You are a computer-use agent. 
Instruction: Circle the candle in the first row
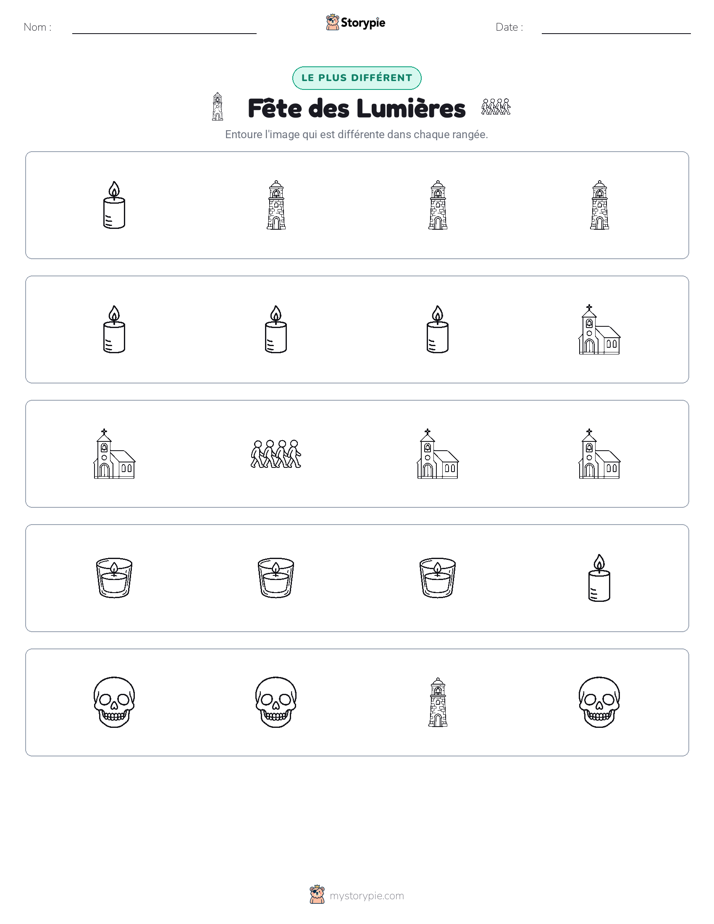pos(114,204)
